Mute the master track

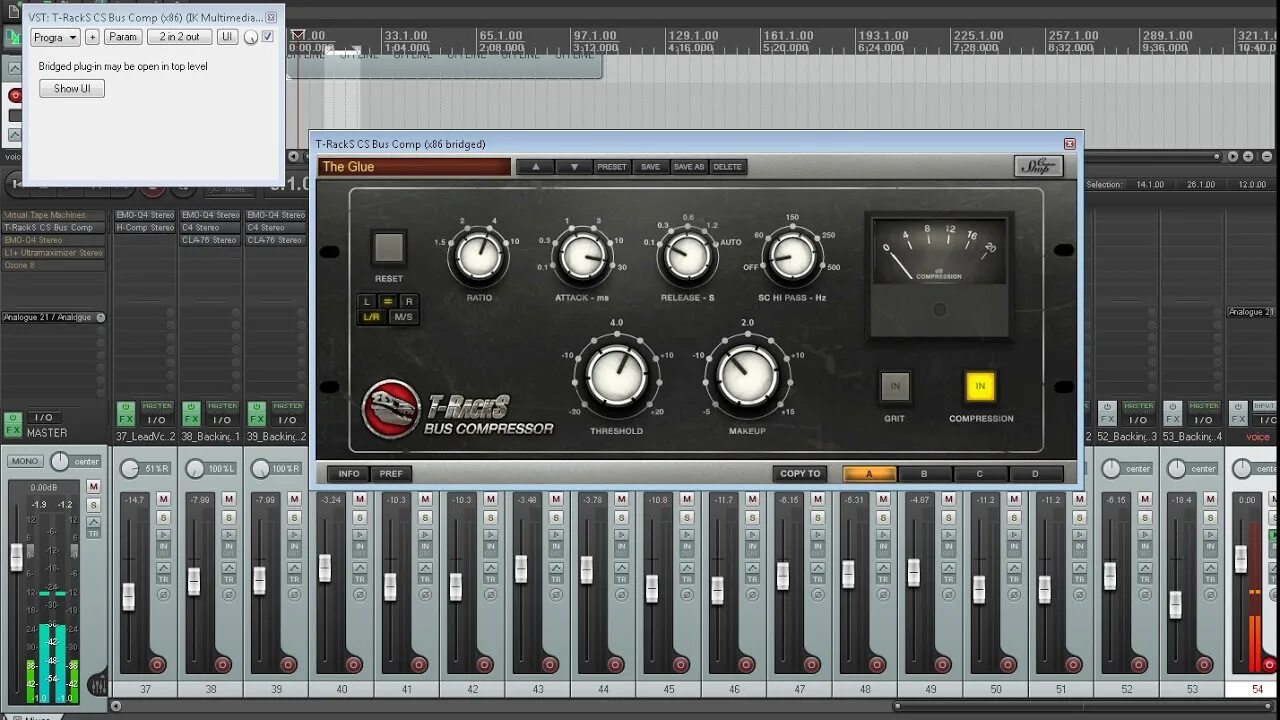(93, 486)
